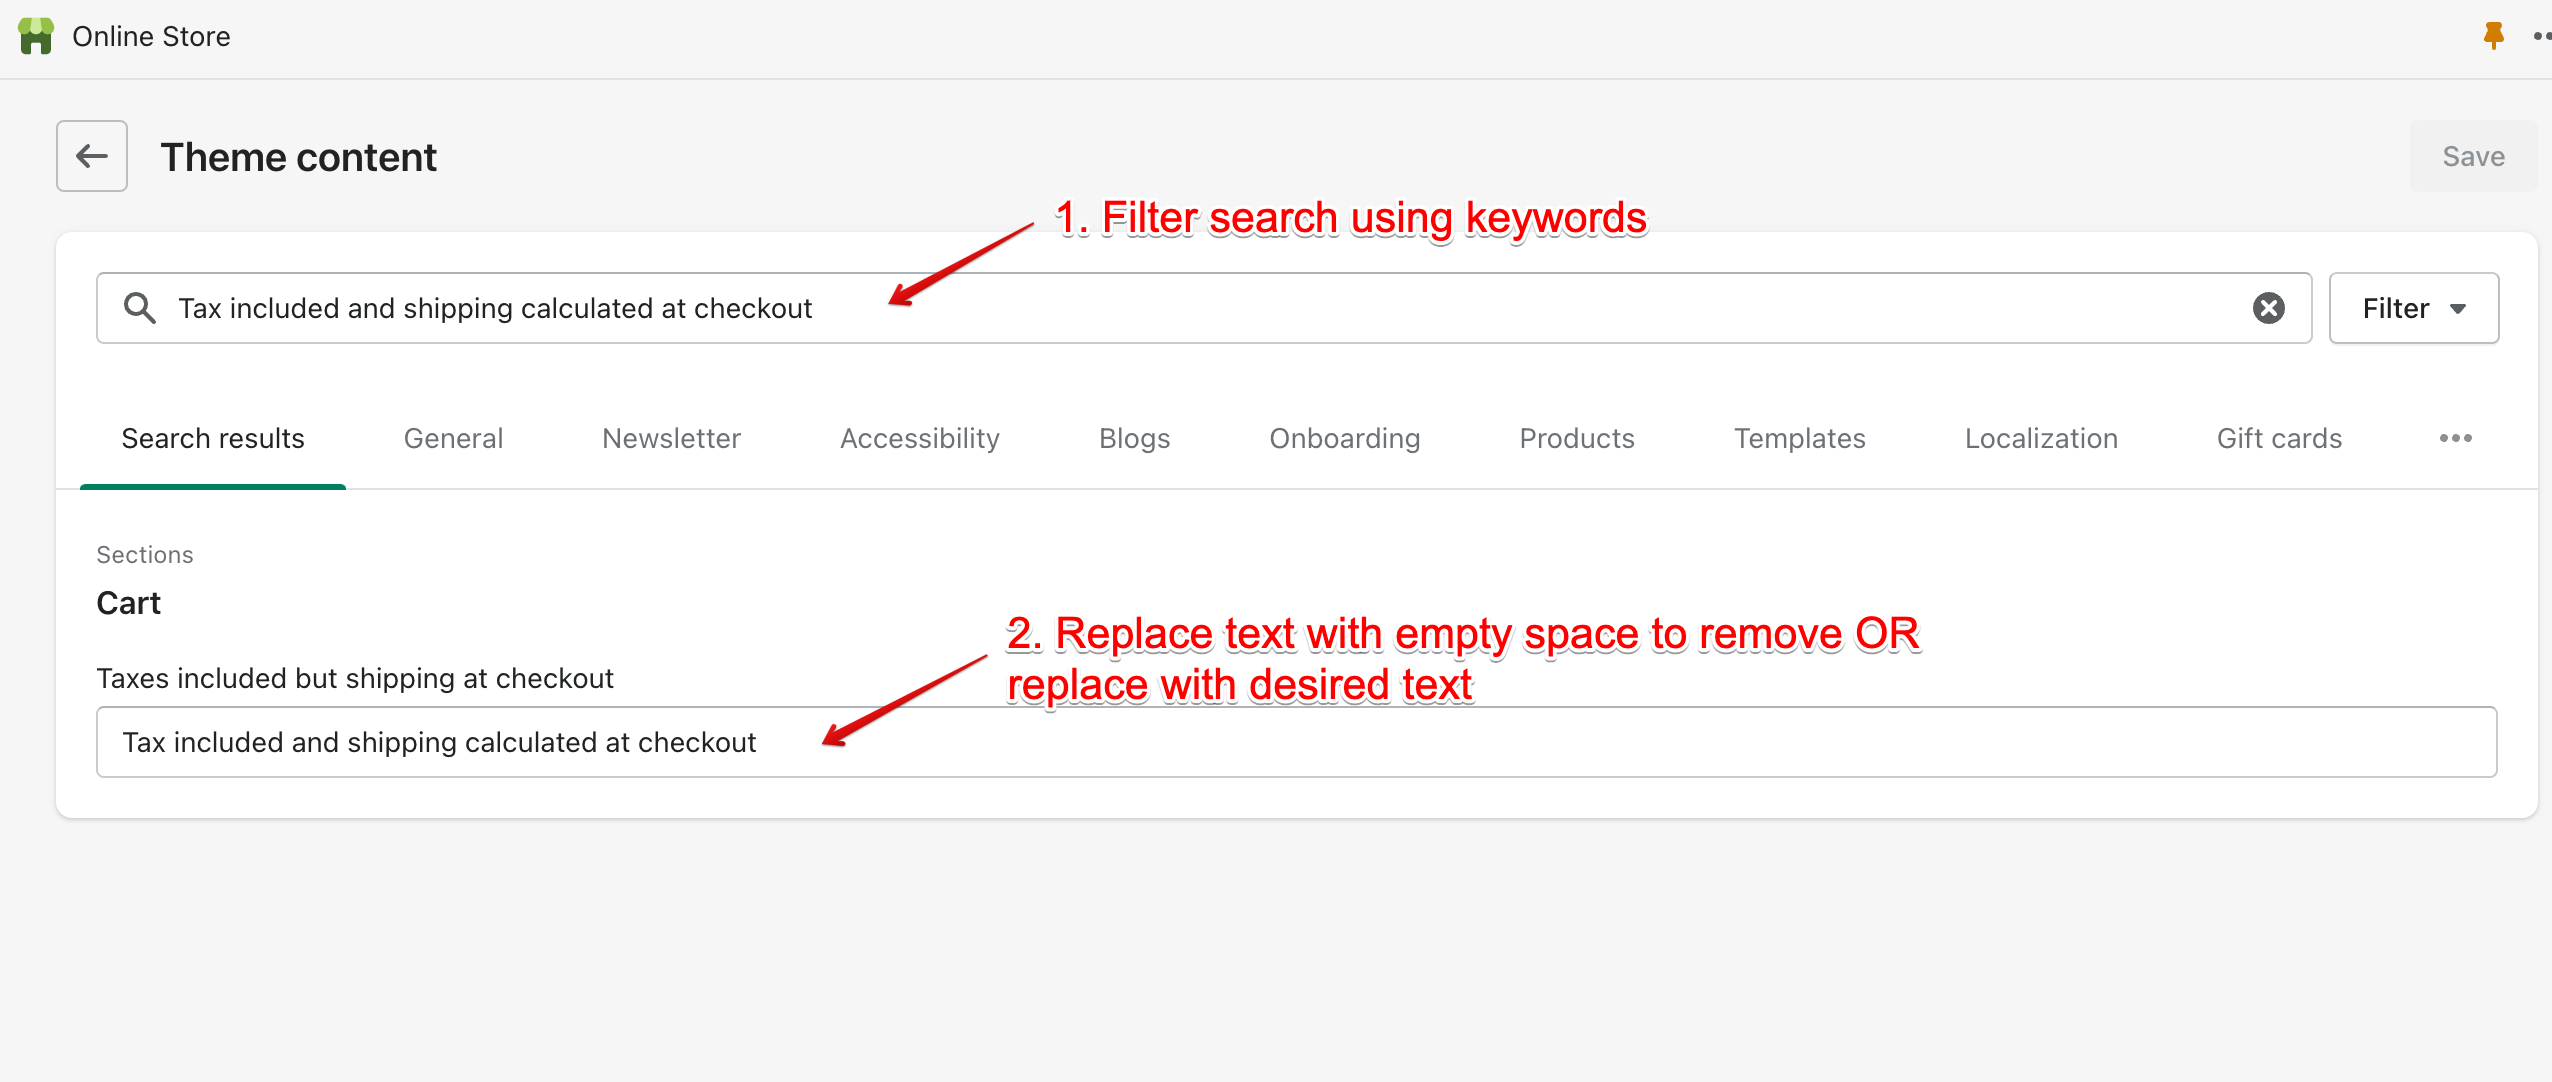Show more tabs with the ellipsis
The height and width of the screenshot is (1082, 2552).
coord(2455,438)
